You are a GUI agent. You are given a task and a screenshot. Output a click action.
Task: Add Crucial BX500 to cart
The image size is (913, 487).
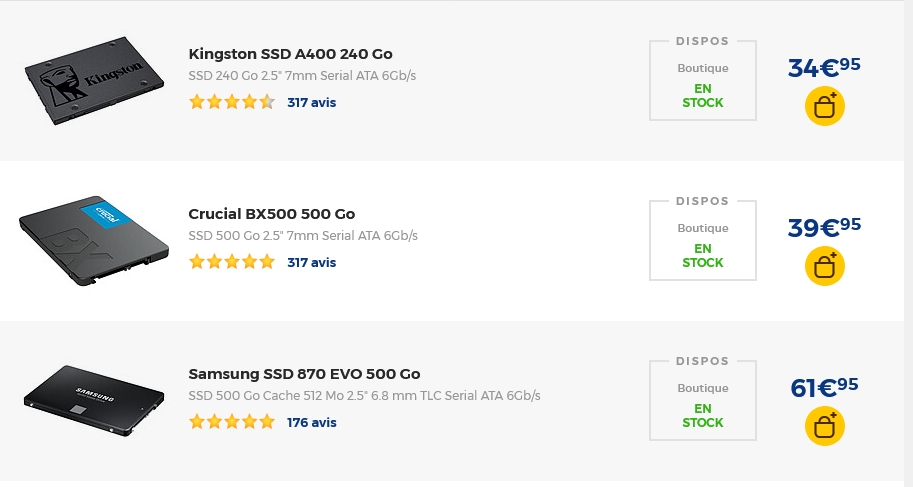824,267
